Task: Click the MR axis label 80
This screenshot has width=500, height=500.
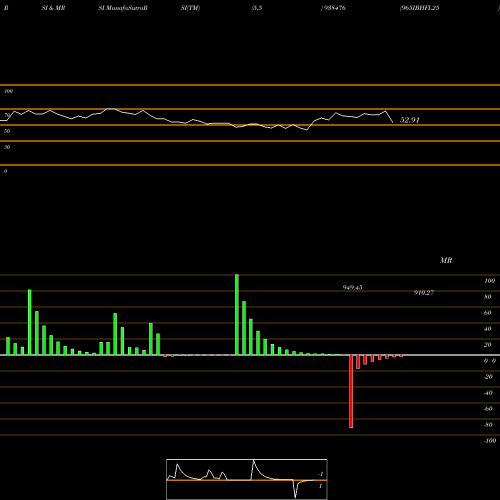Action: coord(488,297)
